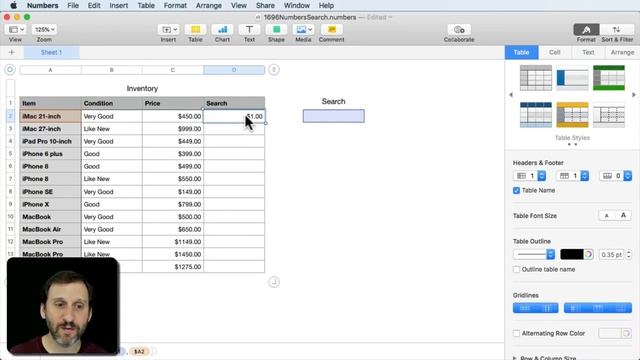Viewport: 640px width, 360px height.
Task: Add a text box with Text icon
Action: [249, 30]
